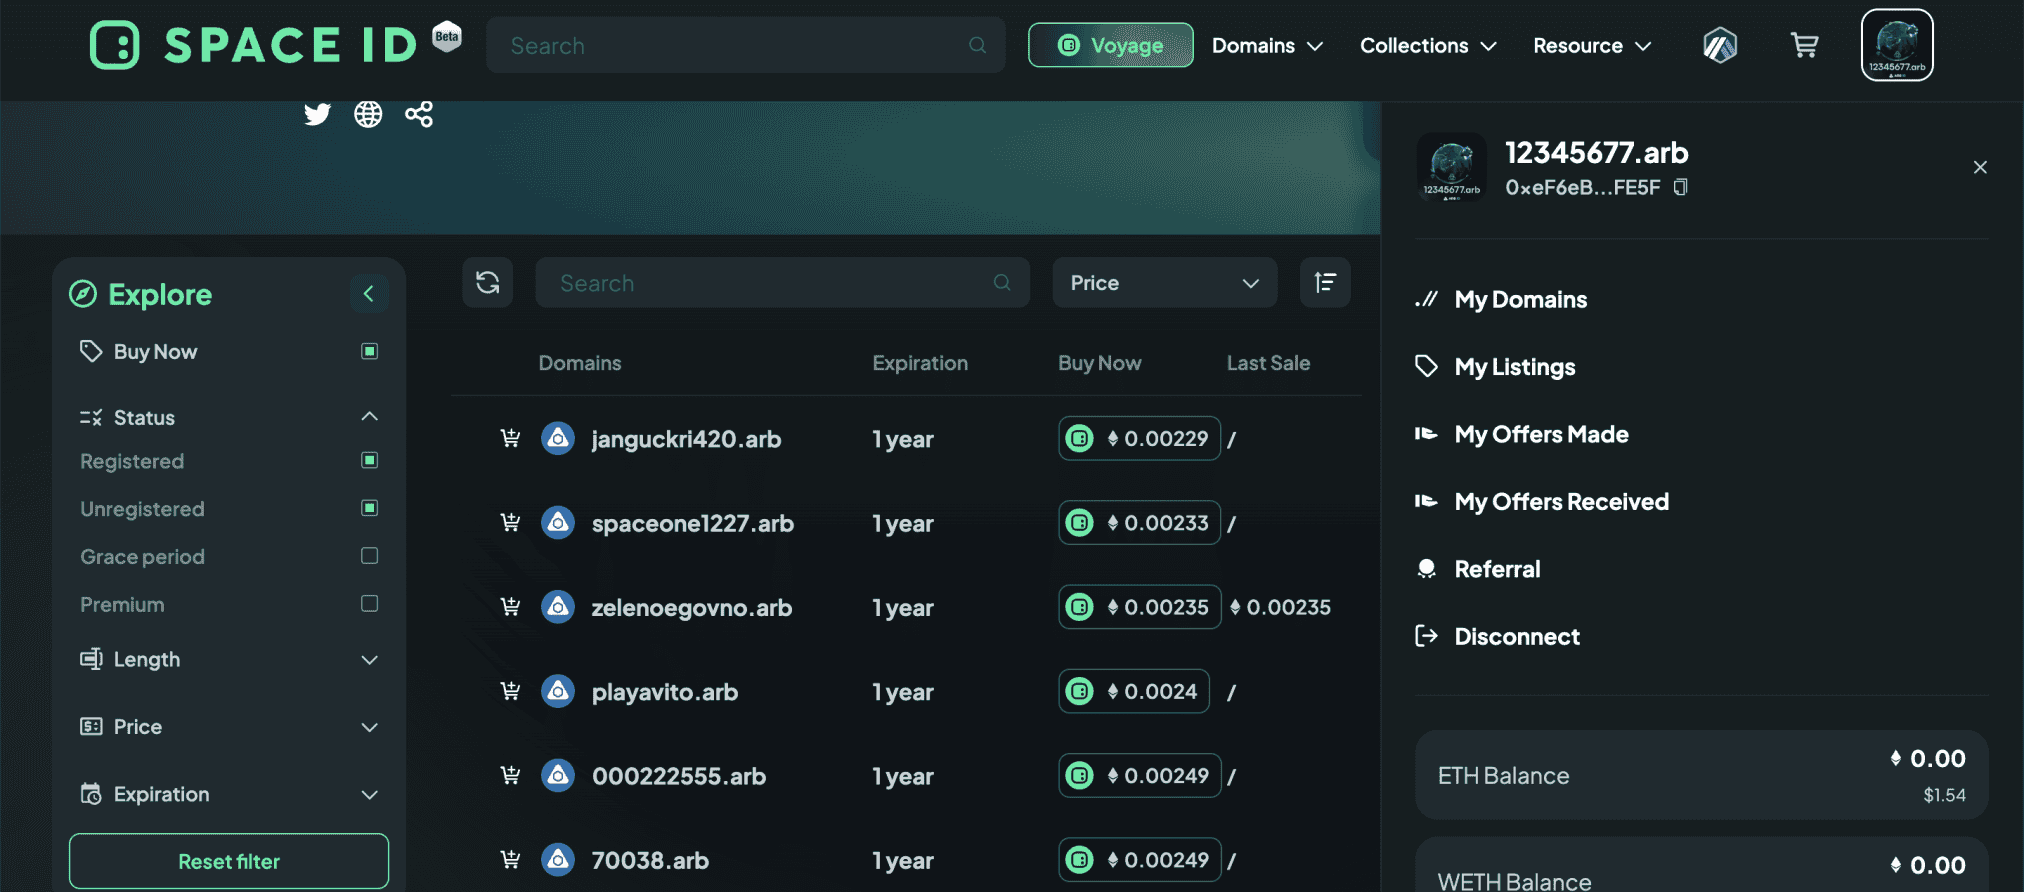Viewport: 2024px width, 892px height.
Task: Open the playavito.arb domain name
Action: (x=665, y=692)
